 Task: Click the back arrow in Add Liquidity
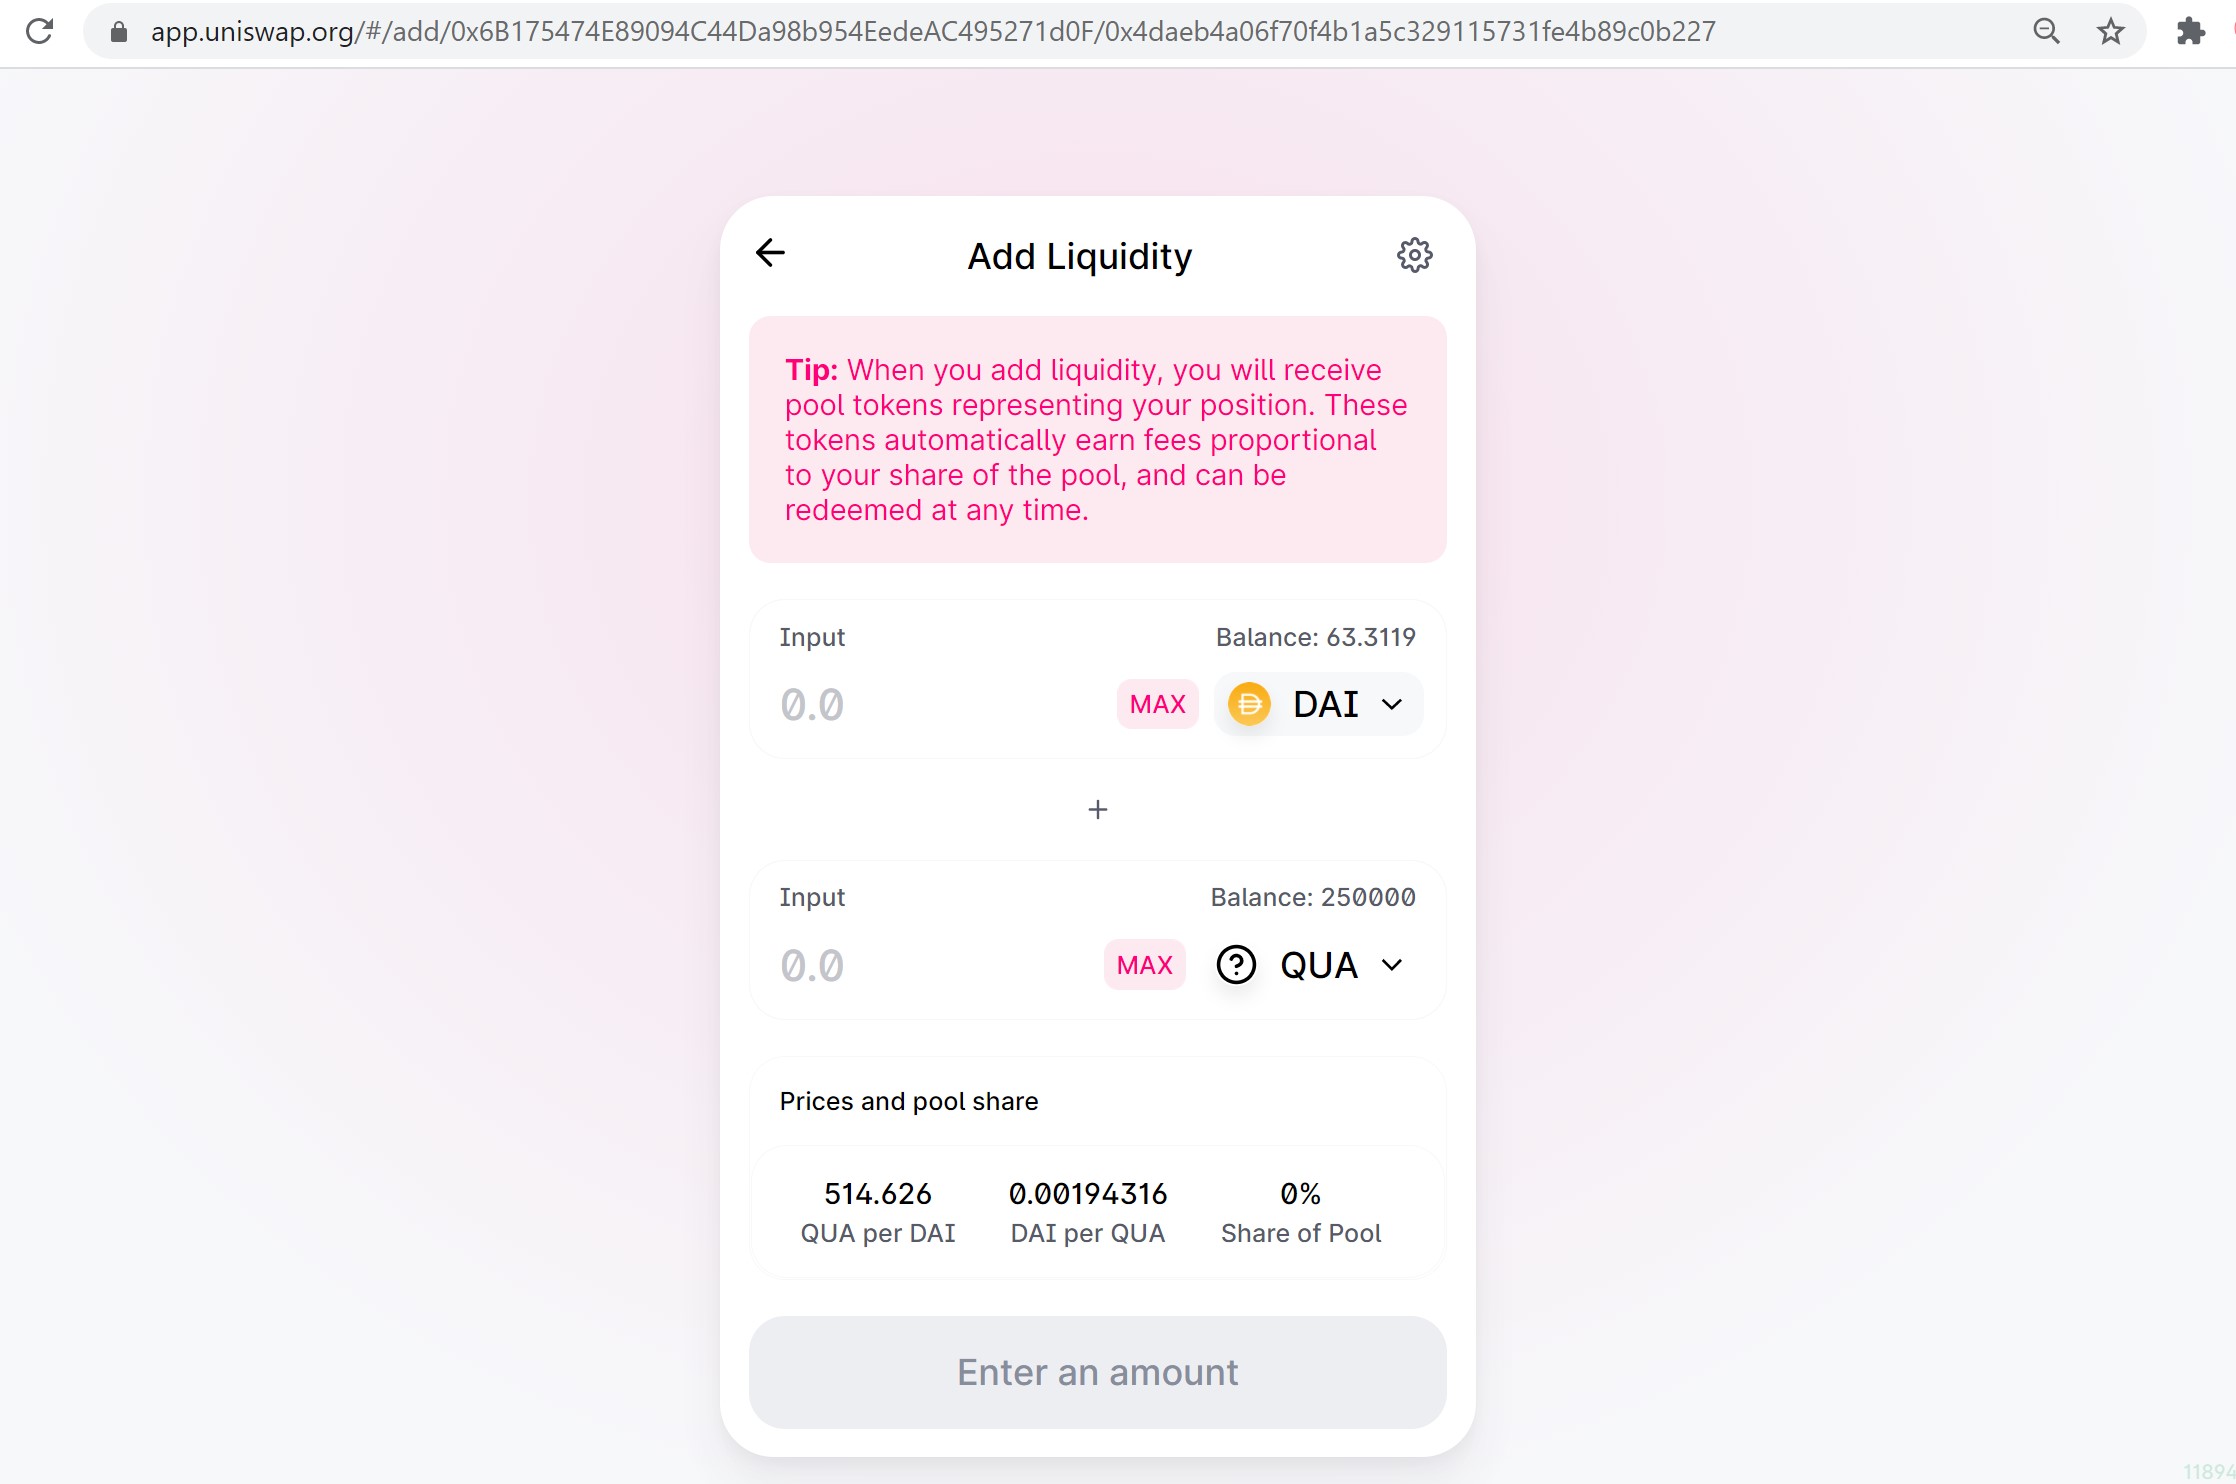770,253
